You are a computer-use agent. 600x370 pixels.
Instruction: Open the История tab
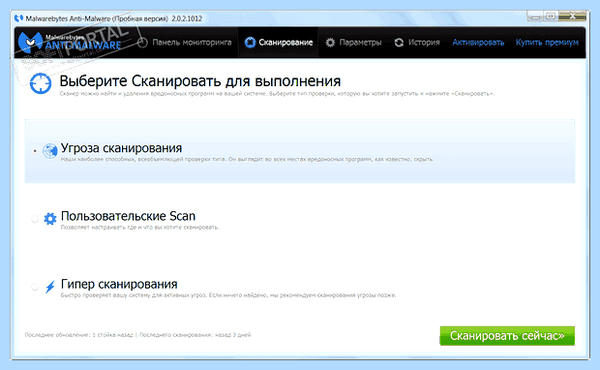[417, 42]
